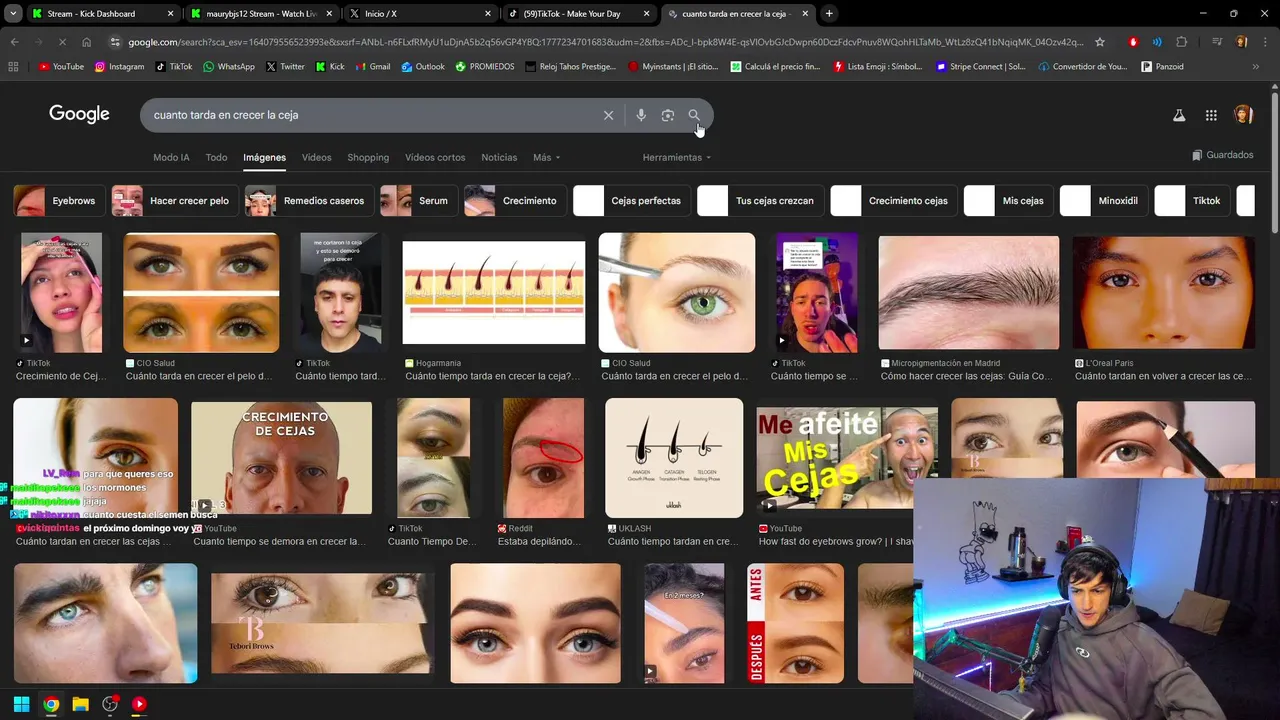Screen dimensions: 1280x720
Task: Open the Search Labs flask icon
Action: tap(1179, 115)
